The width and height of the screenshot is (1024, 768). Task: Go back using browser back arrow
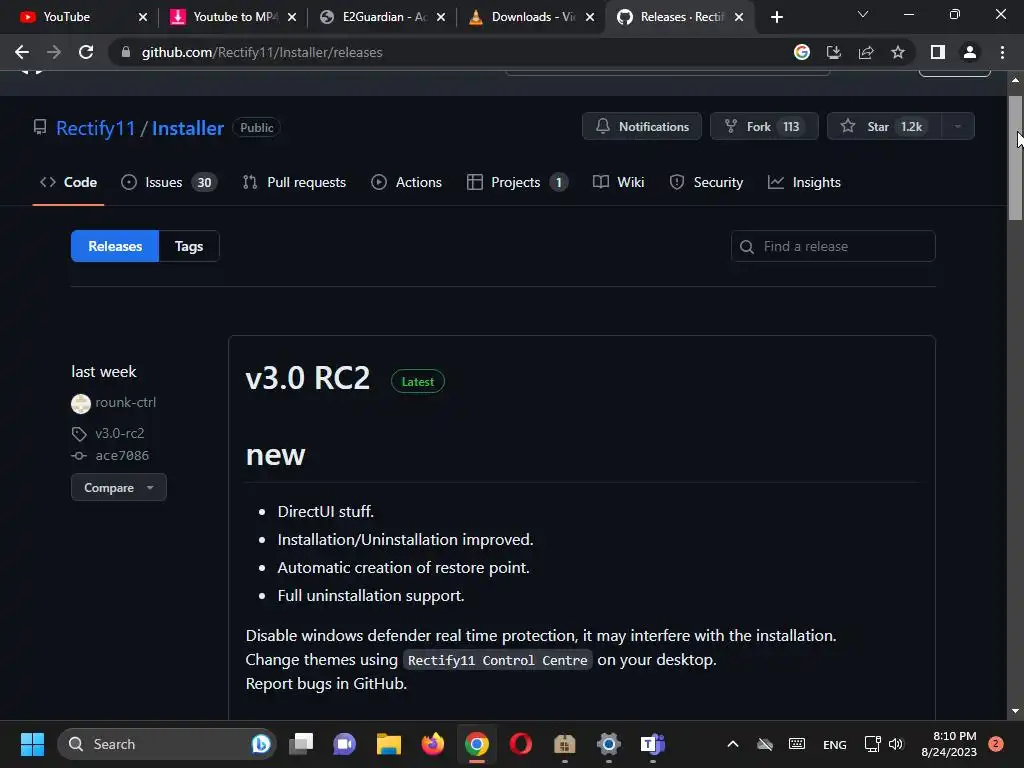pos(22,52)
